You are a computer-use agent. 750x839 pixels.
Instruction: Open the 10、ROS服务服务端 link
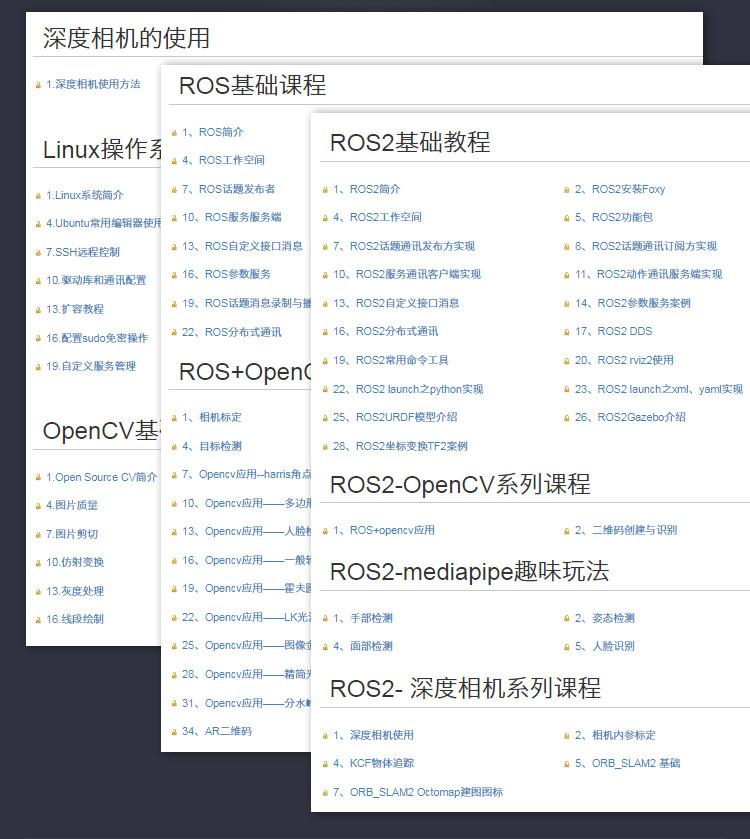coord(232,217)
